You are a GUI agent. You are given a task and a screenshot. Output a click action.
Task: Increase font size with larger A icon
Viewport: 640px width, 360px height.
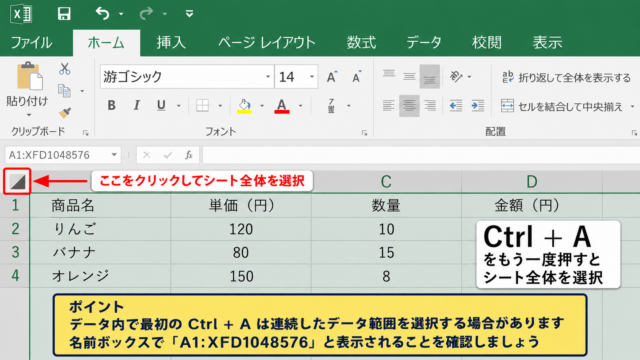click(332, 77)
